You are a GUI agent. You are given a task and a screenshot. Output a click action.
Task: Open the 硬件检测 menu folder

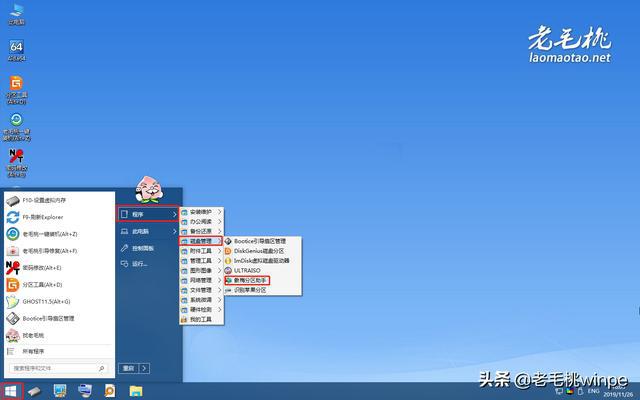pos(201,310)
